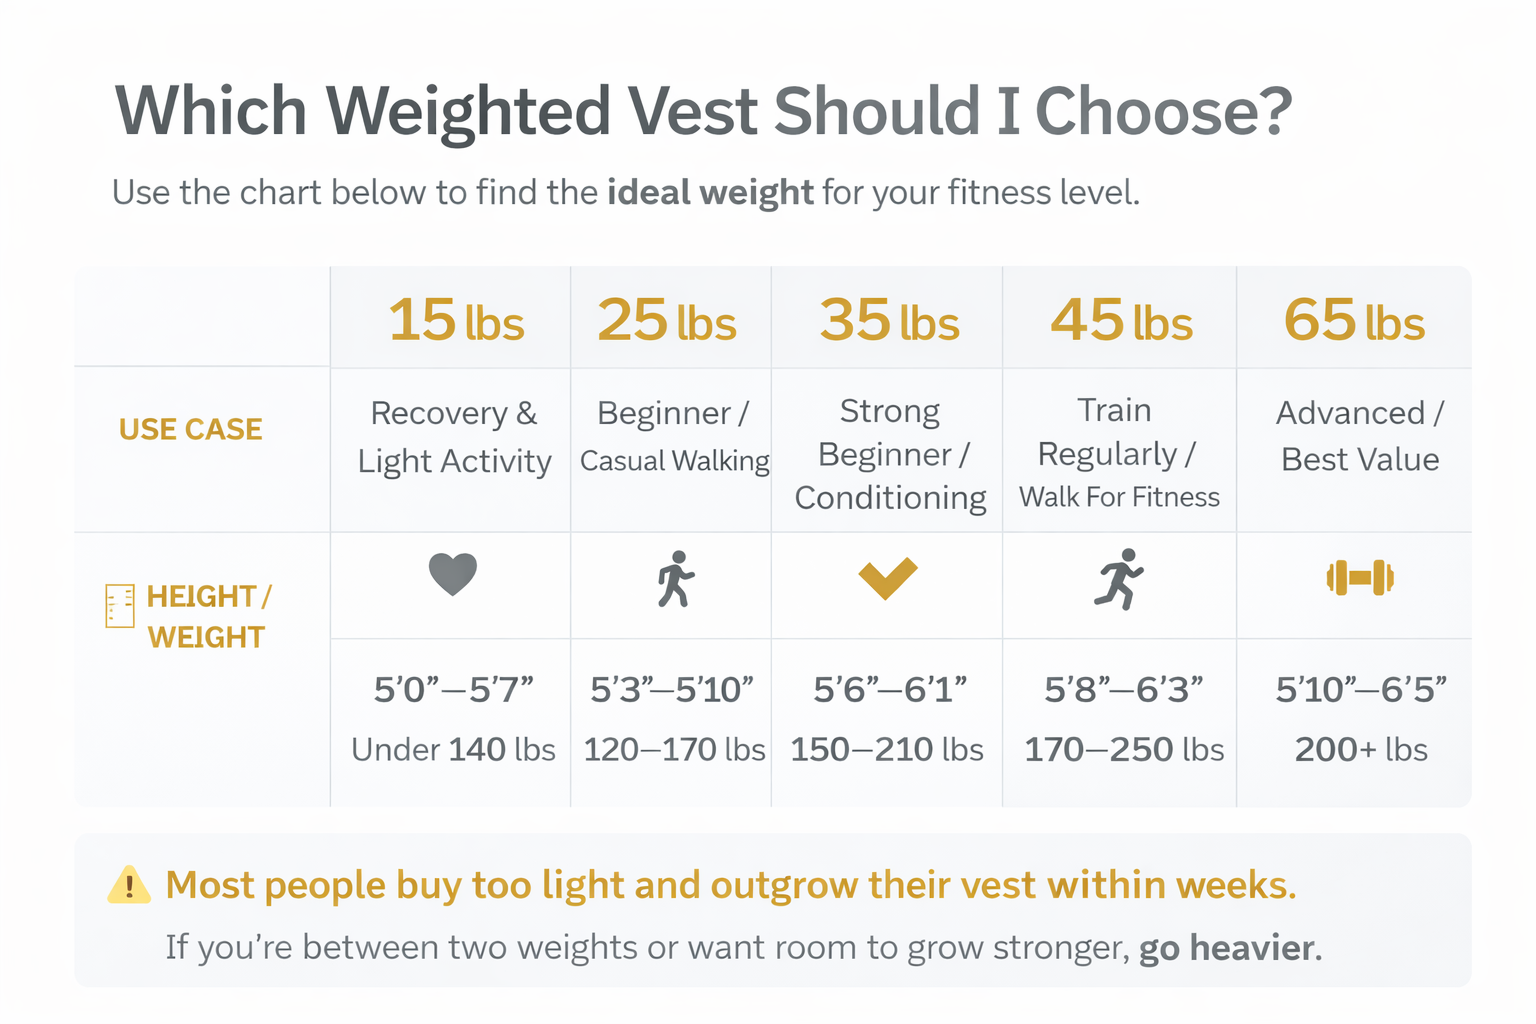Select the 25 lbs column header
This screenshot has width=1536, height=1024.
[667, 321]
